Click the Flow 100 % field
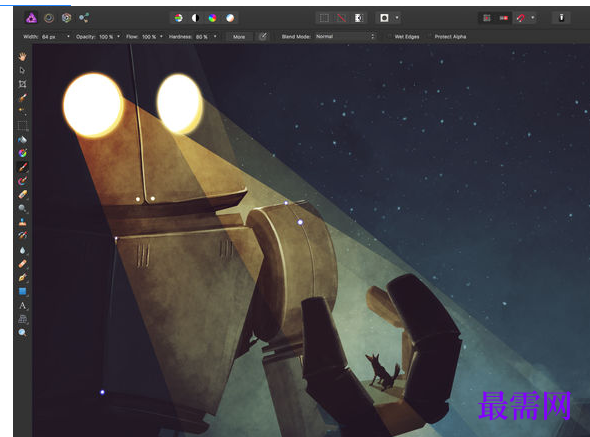This screenshot has height=437, width=590. (149, 37)
